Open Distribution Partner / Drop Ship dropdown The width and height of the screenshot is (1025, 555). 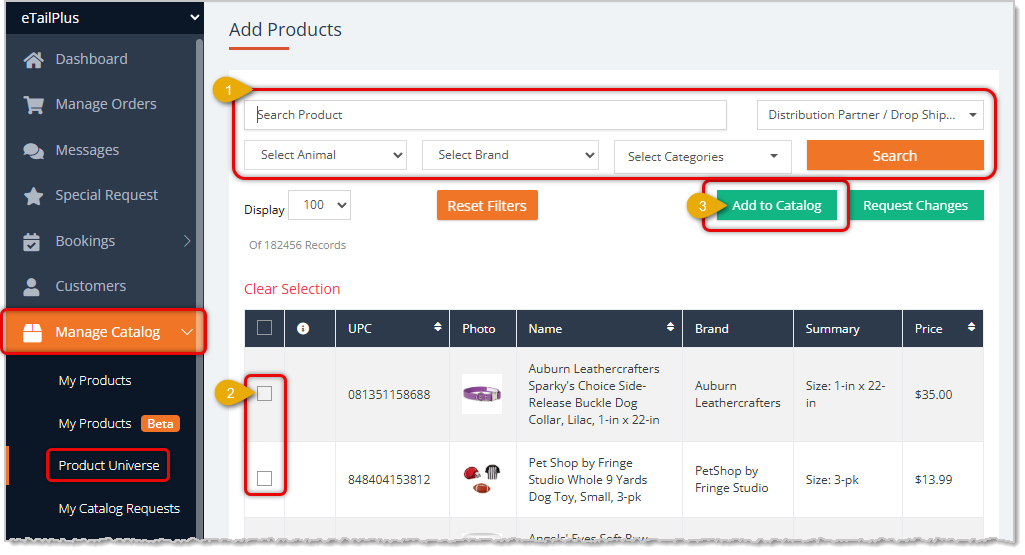pos(870,115)
